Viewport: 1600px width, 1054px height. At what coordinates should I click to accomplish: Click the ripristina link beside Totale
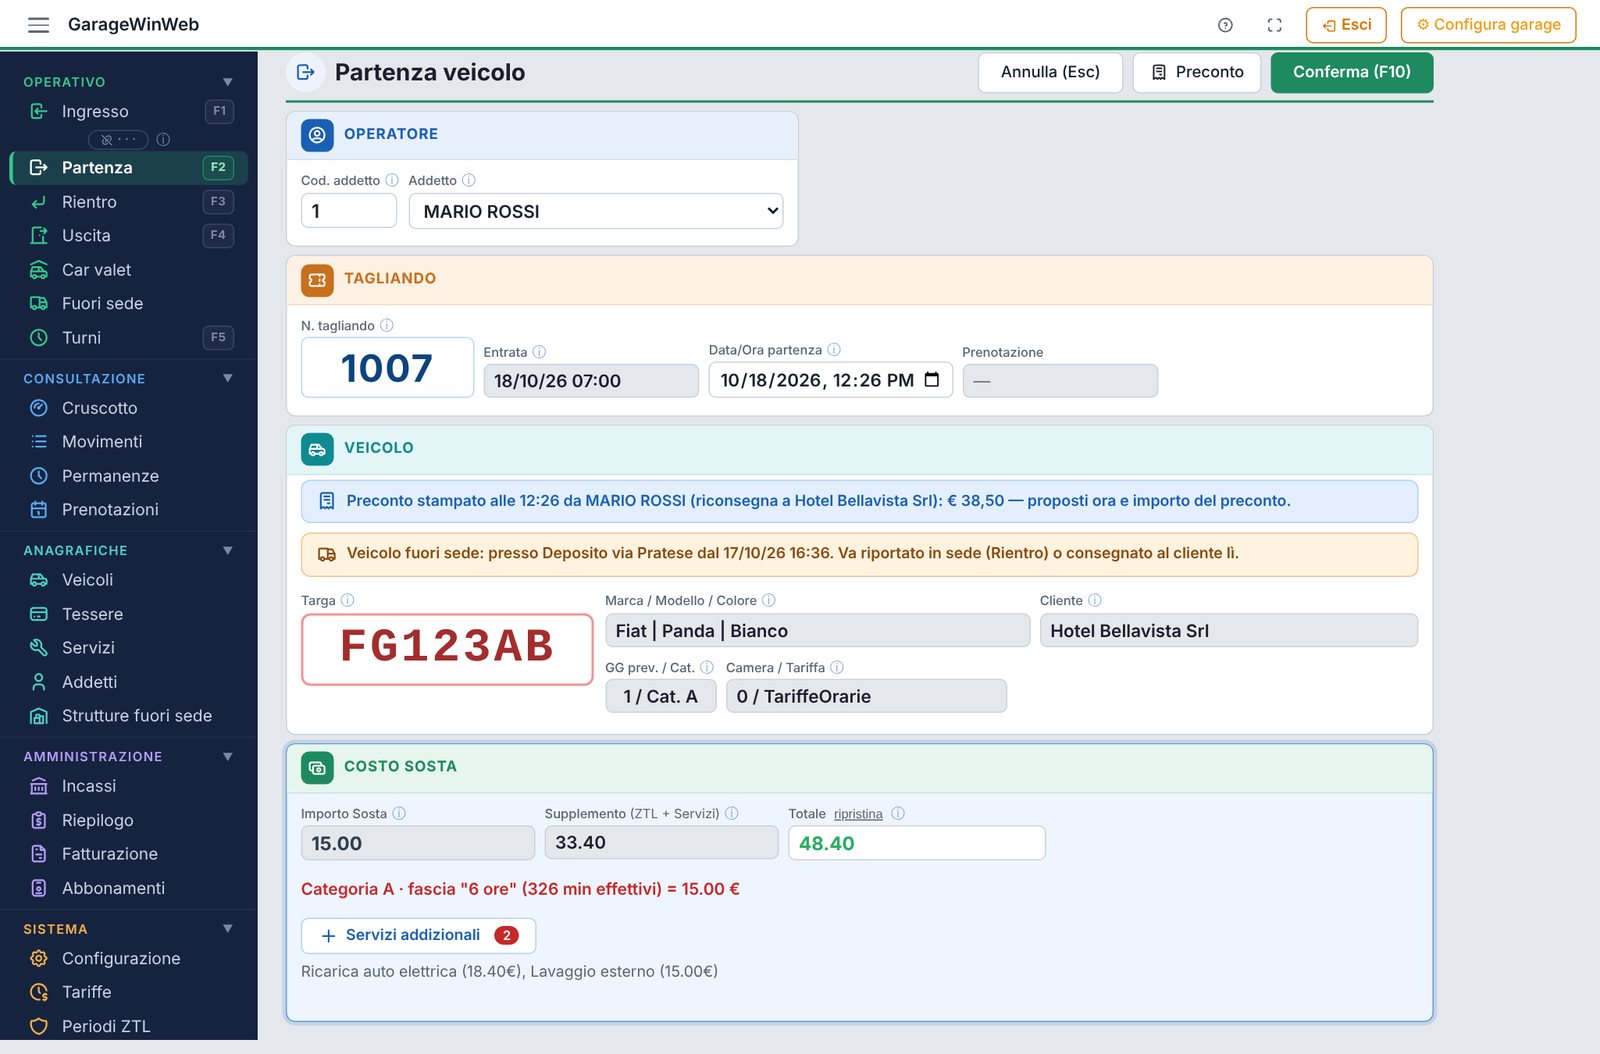pyautogui.click(x=858, y=814)
